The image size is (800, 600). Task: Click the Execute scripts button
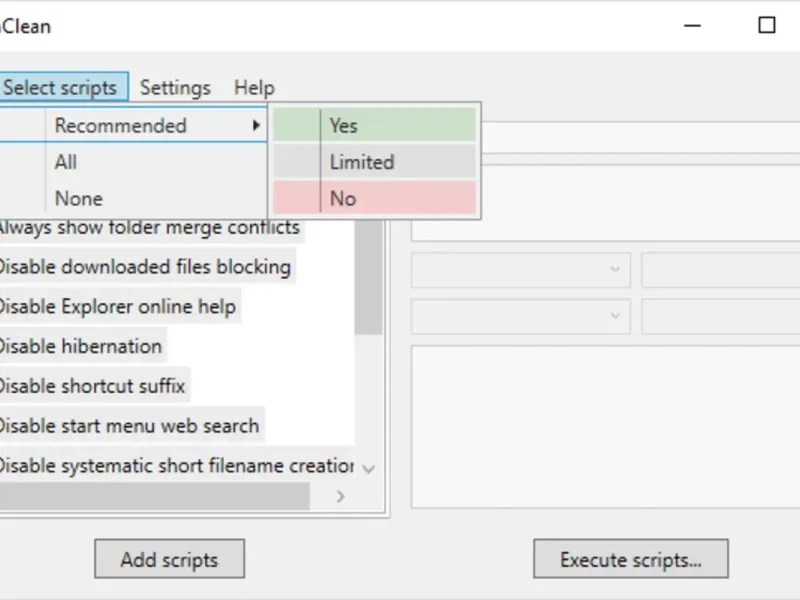point(630,559)
